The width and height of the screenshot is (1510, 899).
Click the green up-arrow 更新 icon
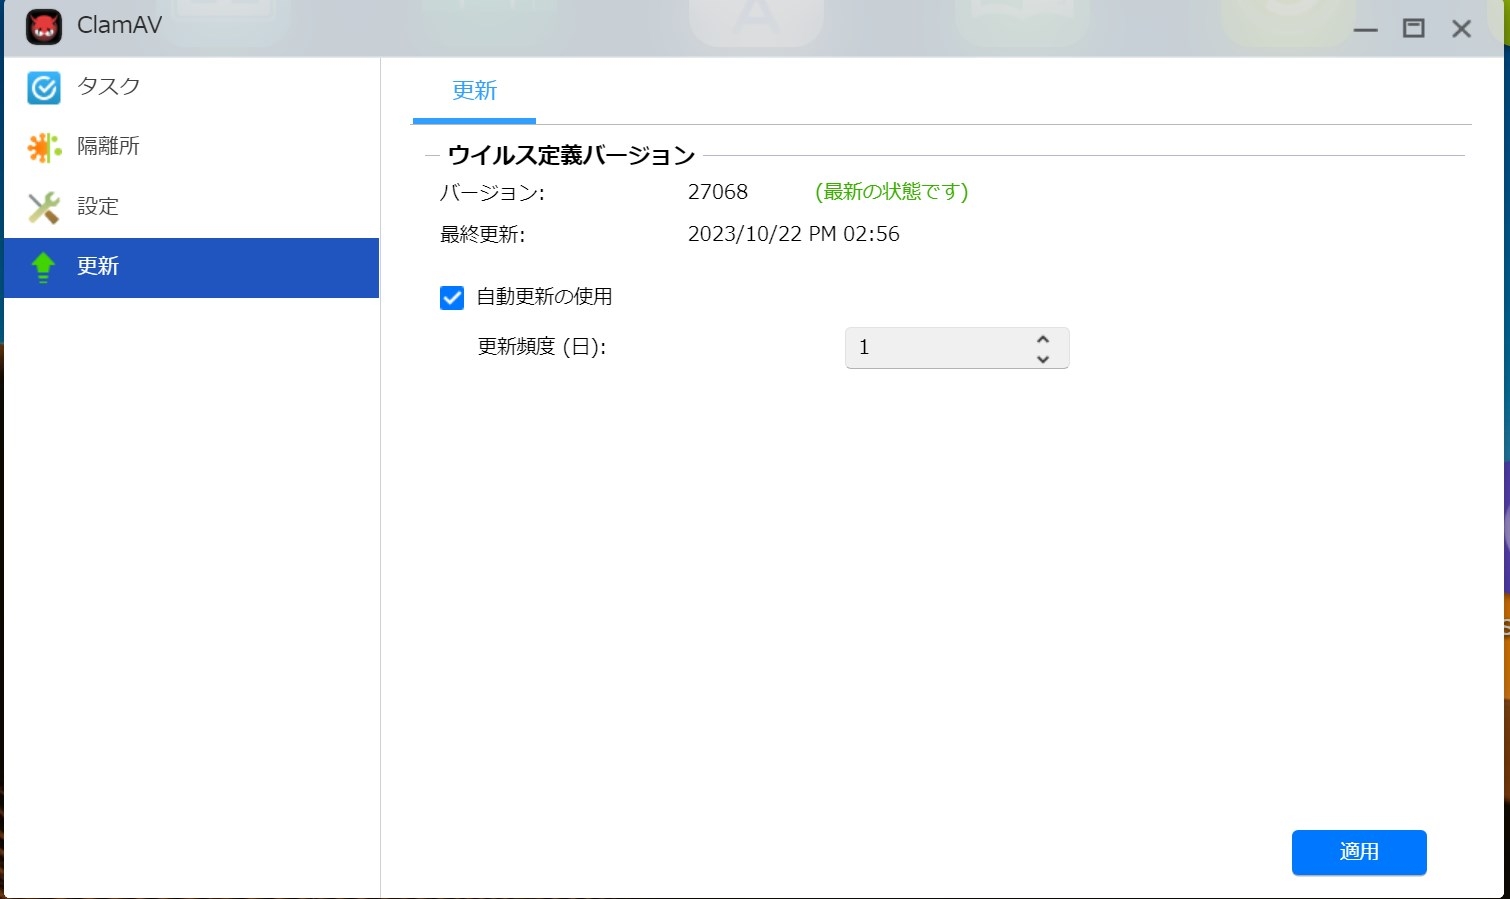pos(44,267)
